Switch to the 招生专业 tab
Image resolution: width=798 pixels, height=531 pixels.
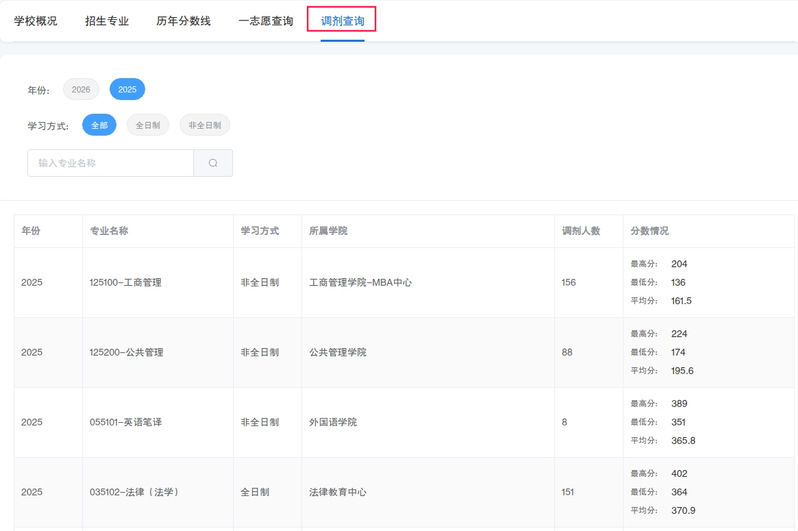tap(107, 21)
